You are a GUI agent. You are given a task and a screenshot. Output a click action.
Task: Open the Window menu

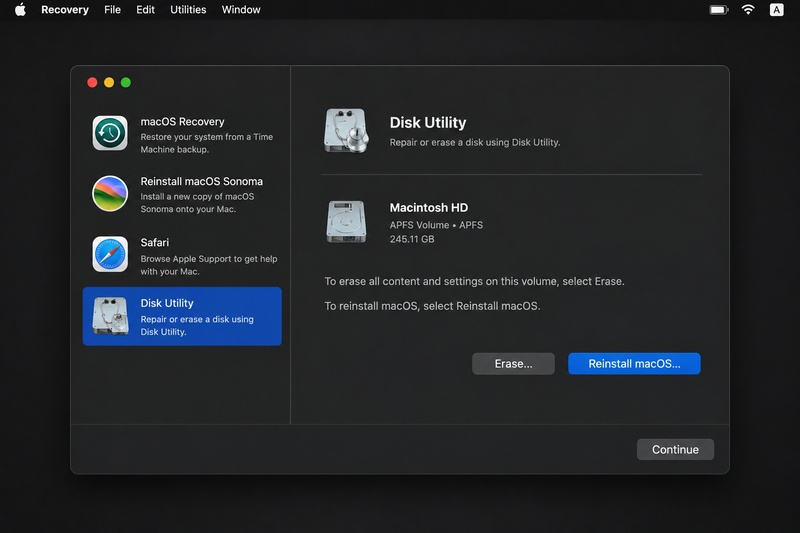[241, 10]
